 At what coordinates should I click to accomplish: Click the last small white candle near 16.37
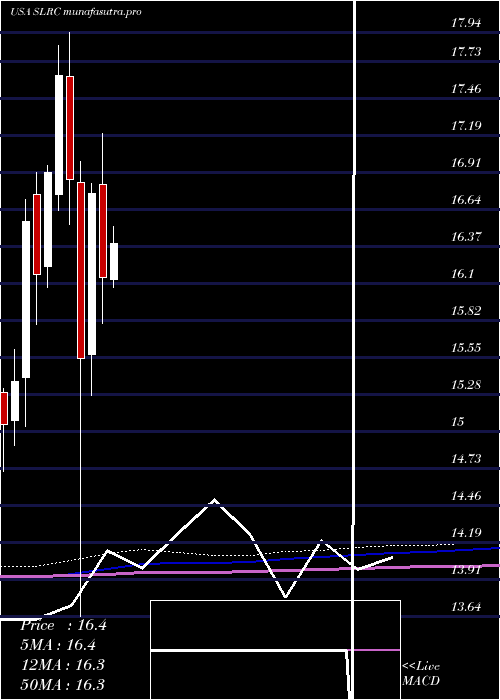click(114, 262)
